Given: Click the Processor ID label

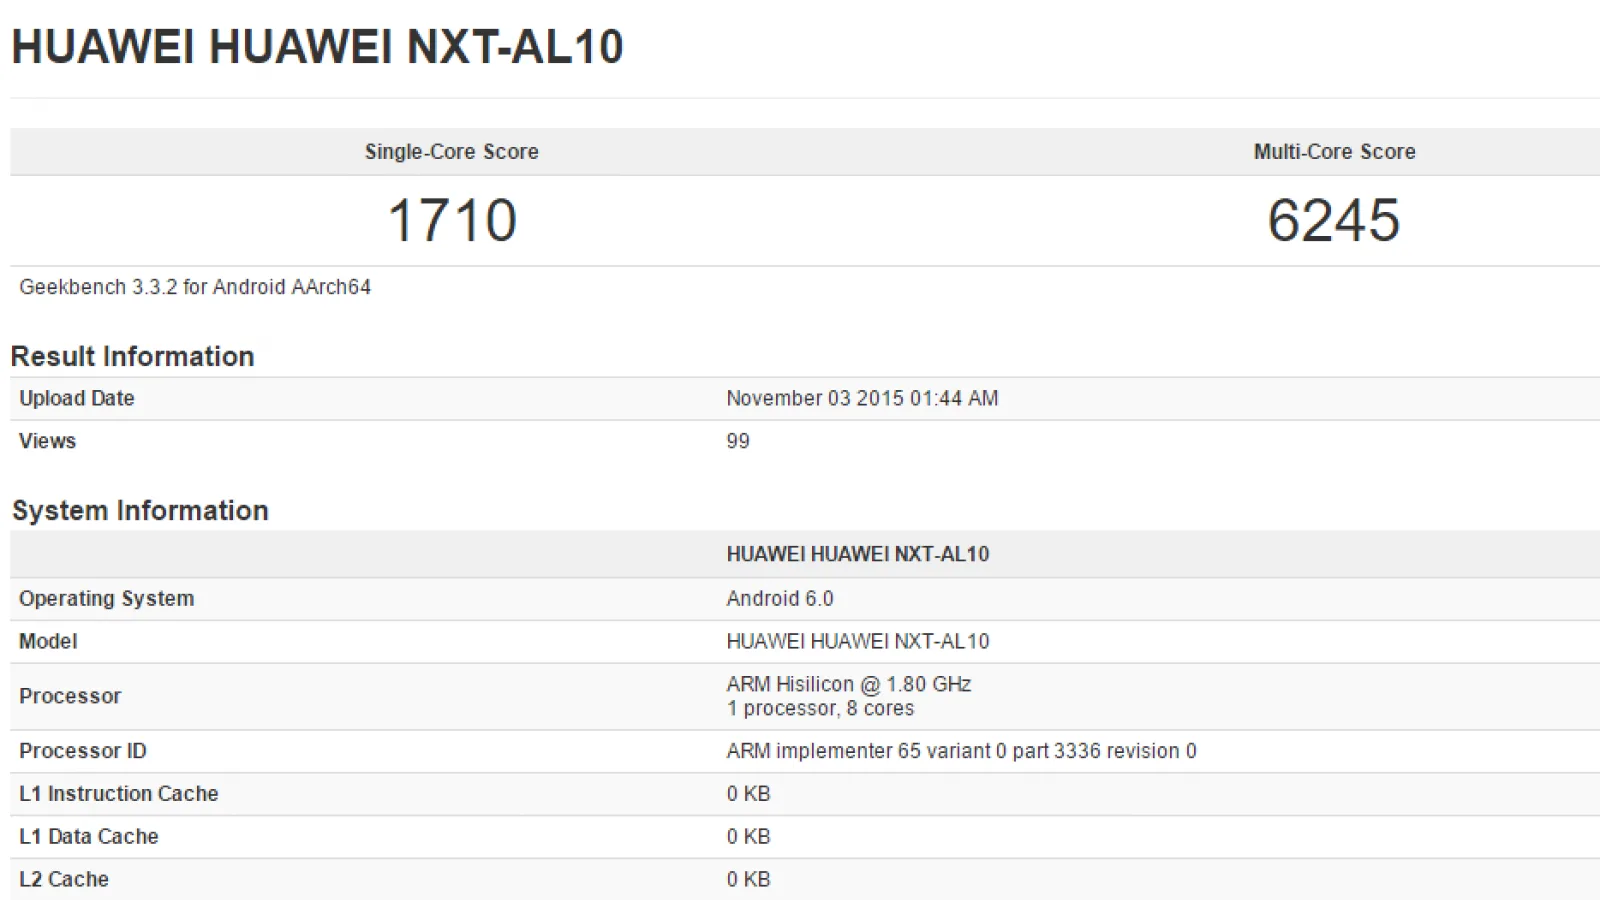Looking at the screenshot, I should (83, 751).
